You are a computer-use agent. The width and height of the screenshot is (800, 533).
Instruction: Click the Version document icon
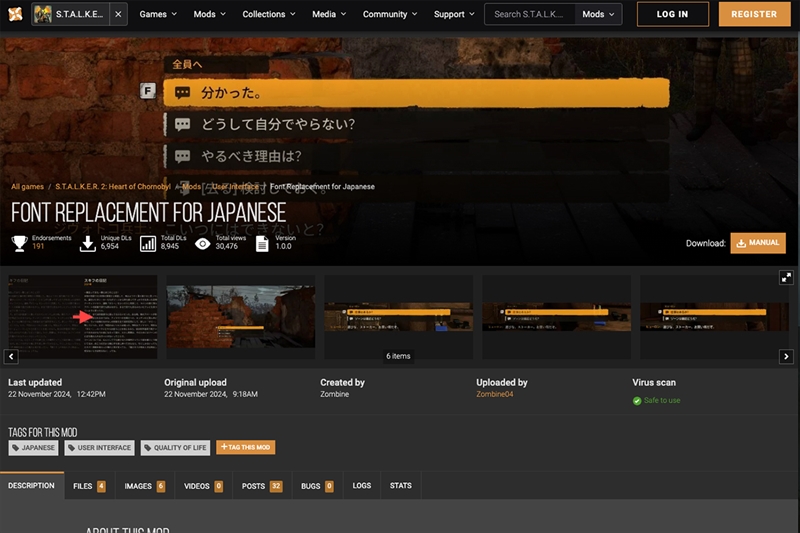click(262, 244)
